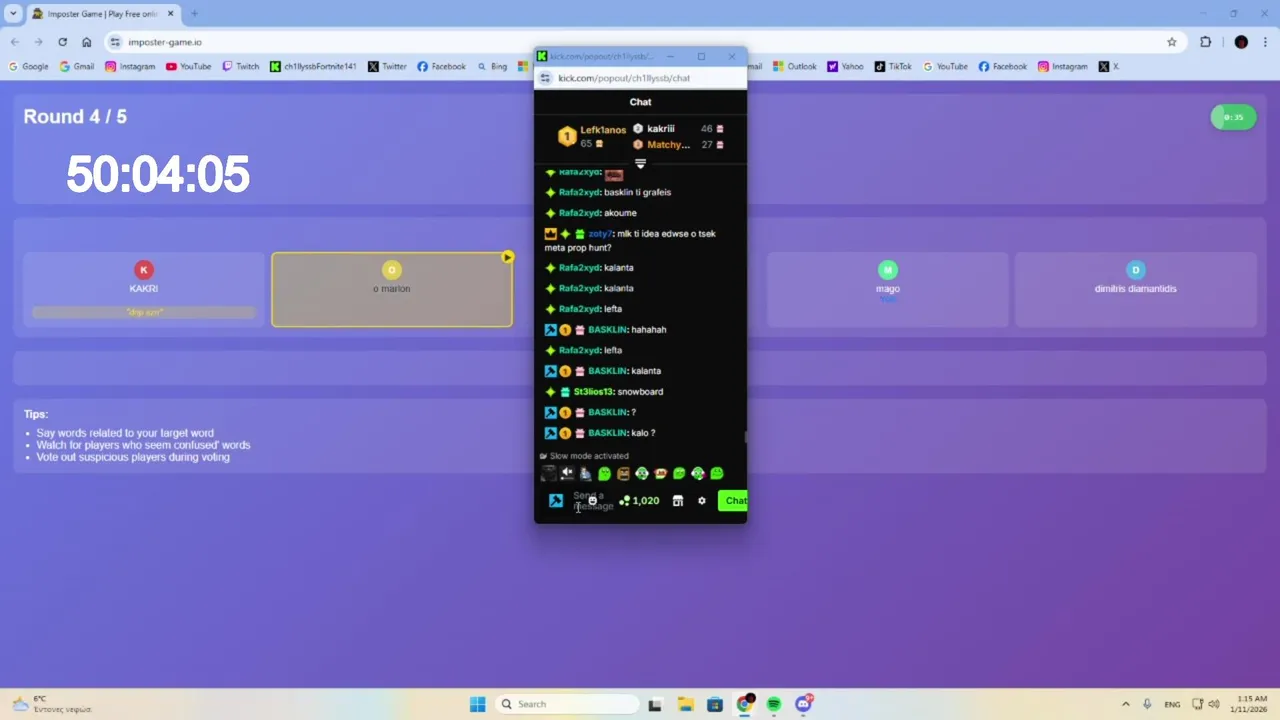Screen dimensions: 1280x720
Task: Select the o marlon player card
Action: (x=392, y=289)
